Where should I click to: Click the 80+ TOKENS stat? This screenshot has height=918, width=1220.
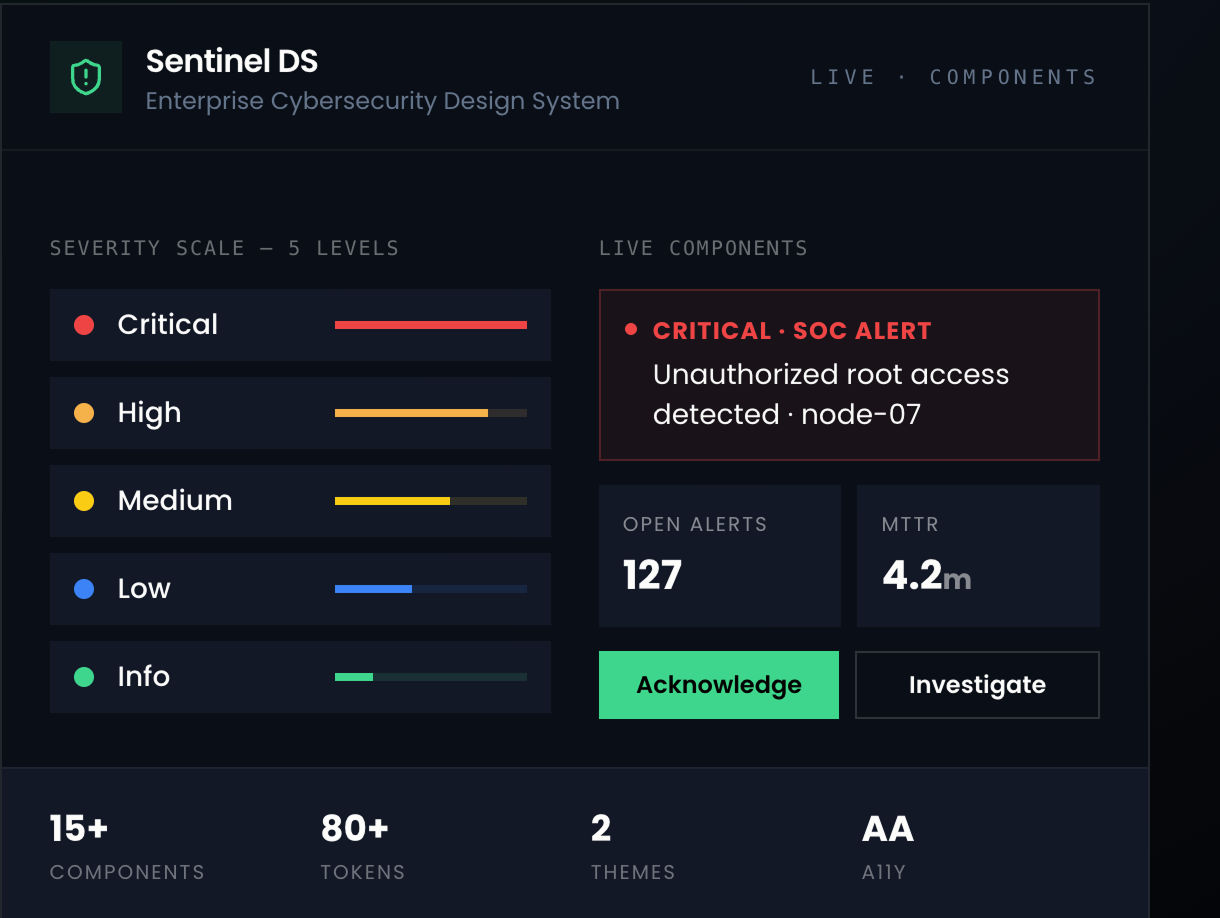click(x=363, y=848)
